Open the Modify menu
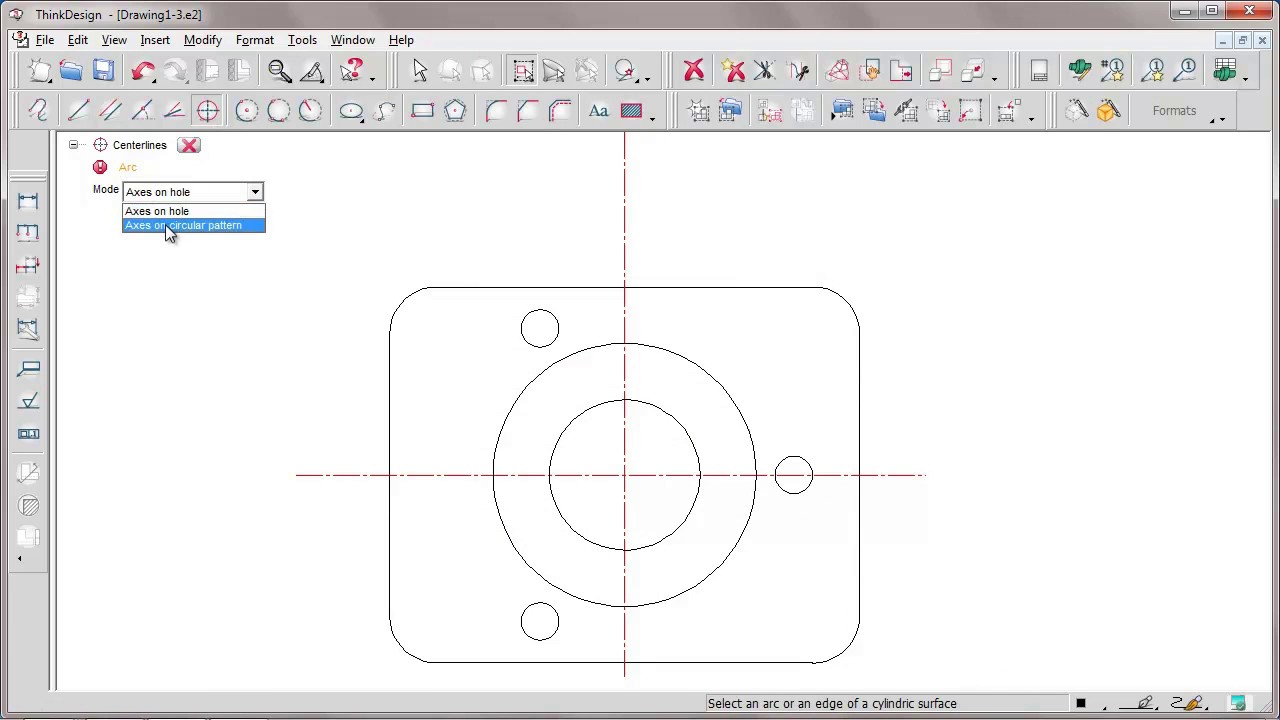The image size is (1280, 720). [x=203, y=40]
